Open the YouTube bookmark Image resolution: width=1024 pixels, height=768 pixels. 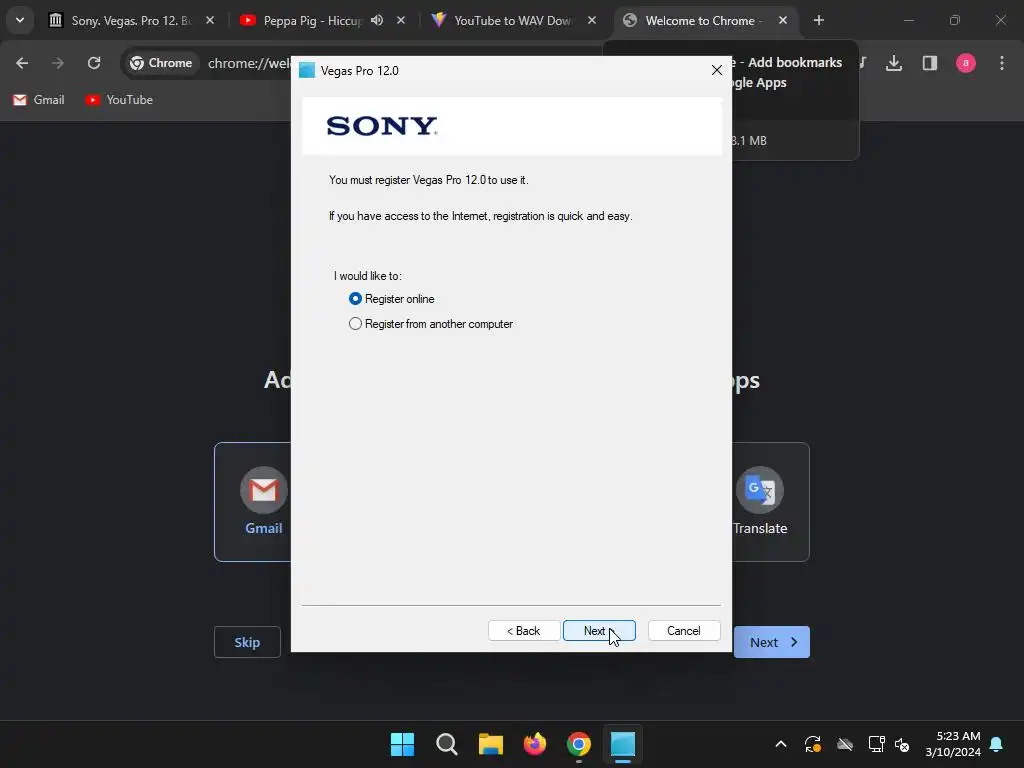click(x=120, y=100)
